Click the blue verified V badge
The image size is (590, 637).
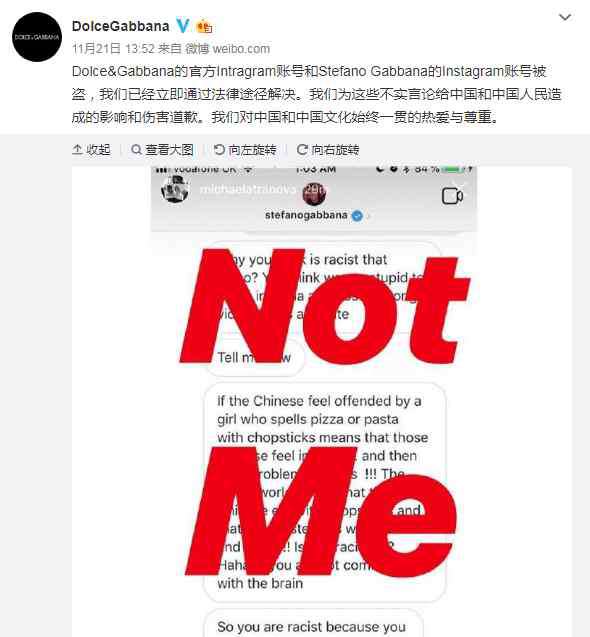tap(182, 26)
